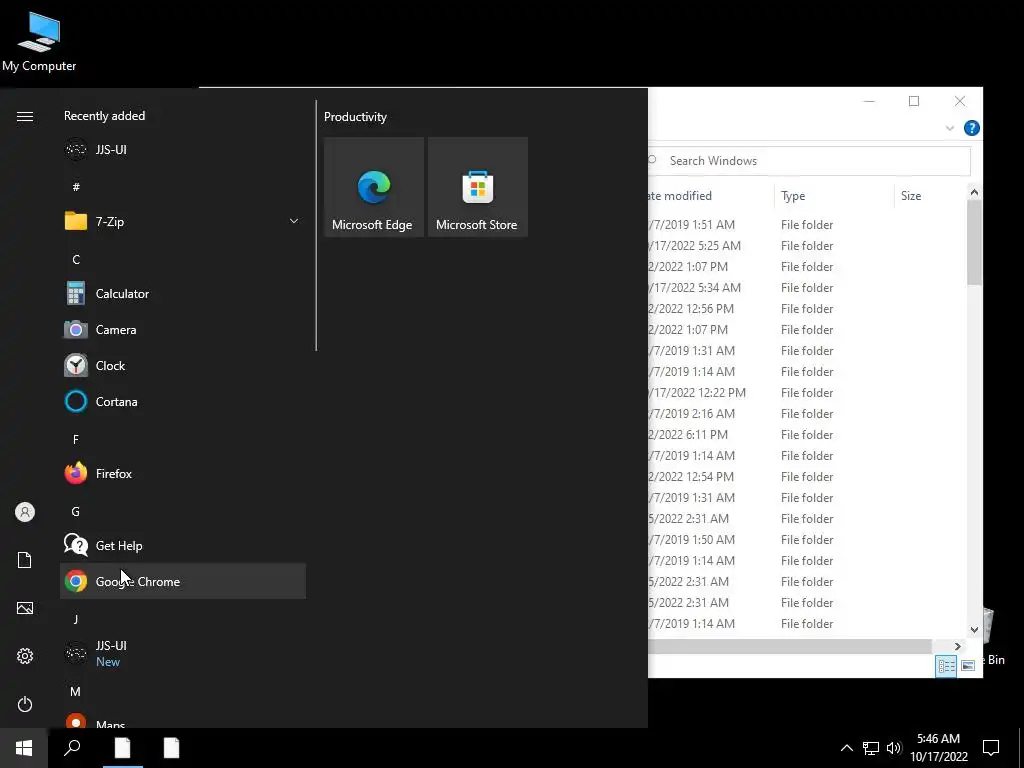Click the Productivity group header

(x=355, y=117)
